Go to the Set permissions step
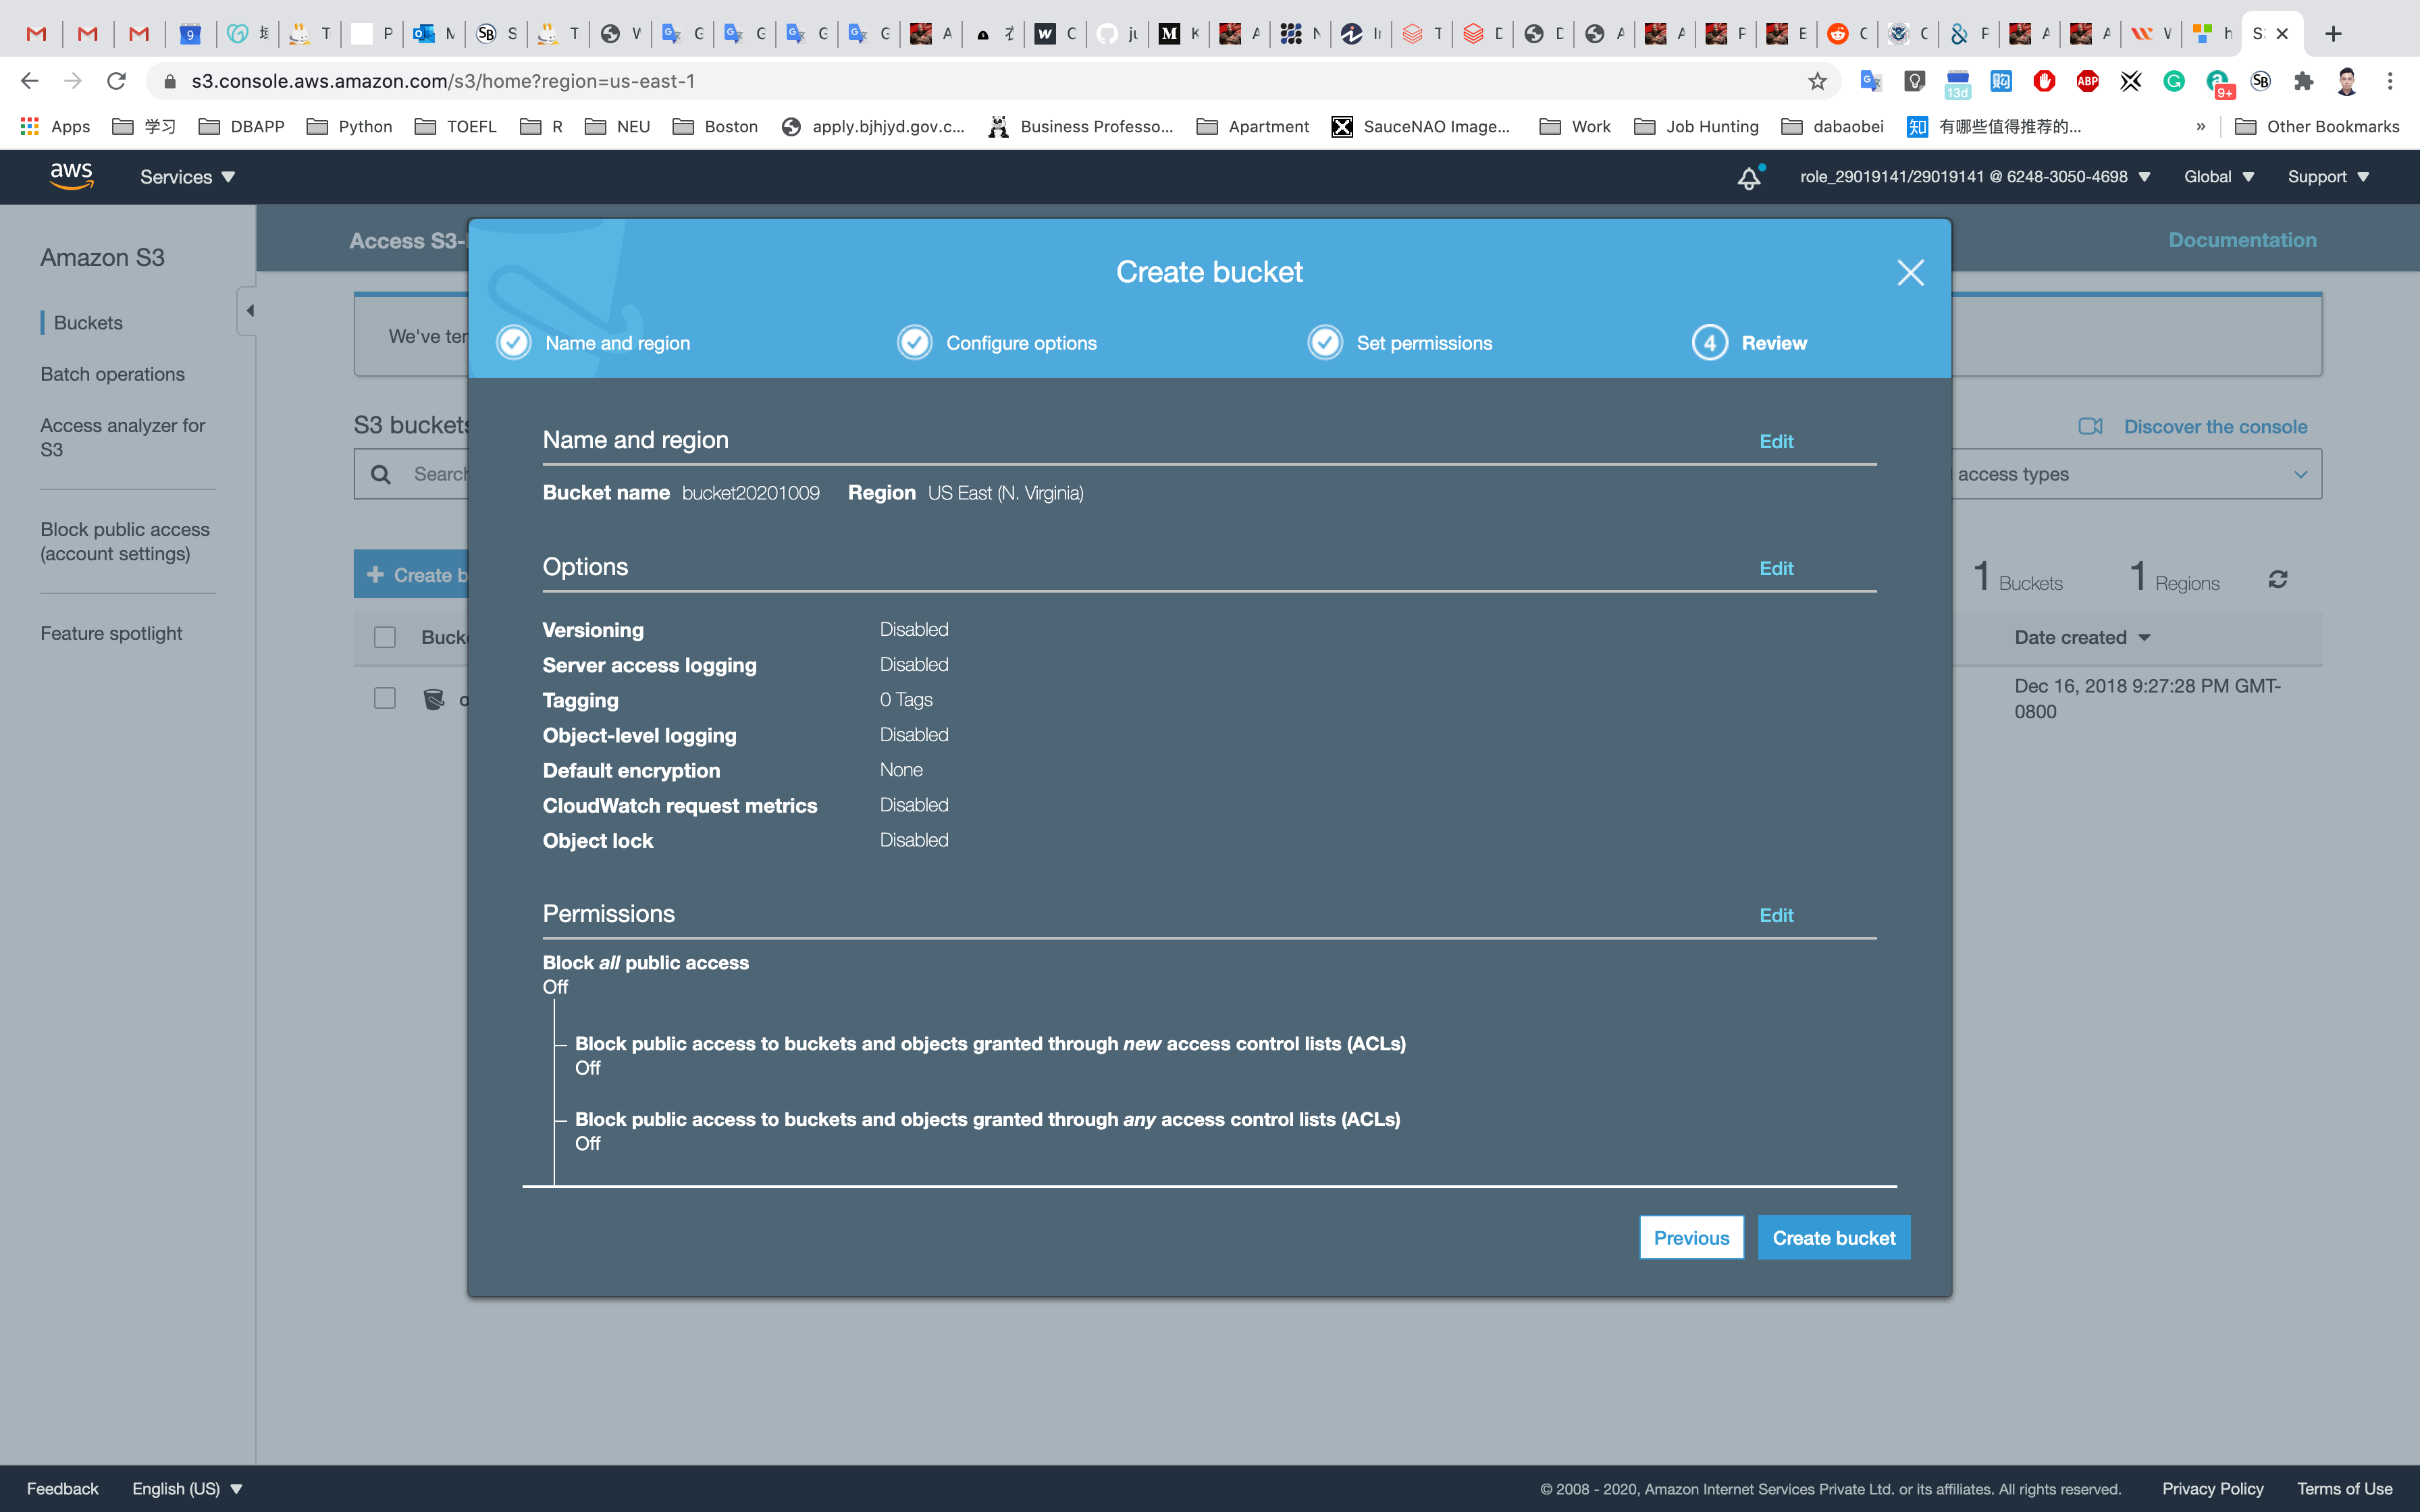The width and height of the screenshot is (2420, 1512). [1423, 343]
